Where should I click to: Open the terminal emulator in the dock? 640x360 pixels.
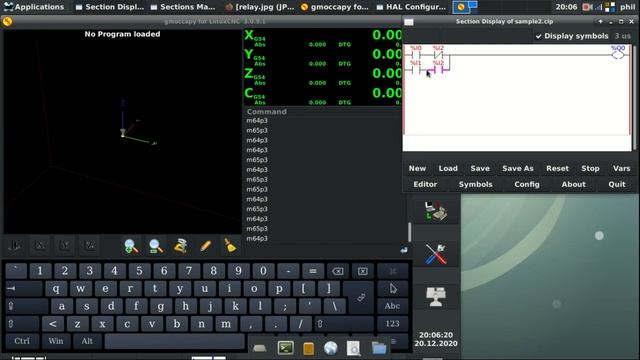[x=285, y=348]
